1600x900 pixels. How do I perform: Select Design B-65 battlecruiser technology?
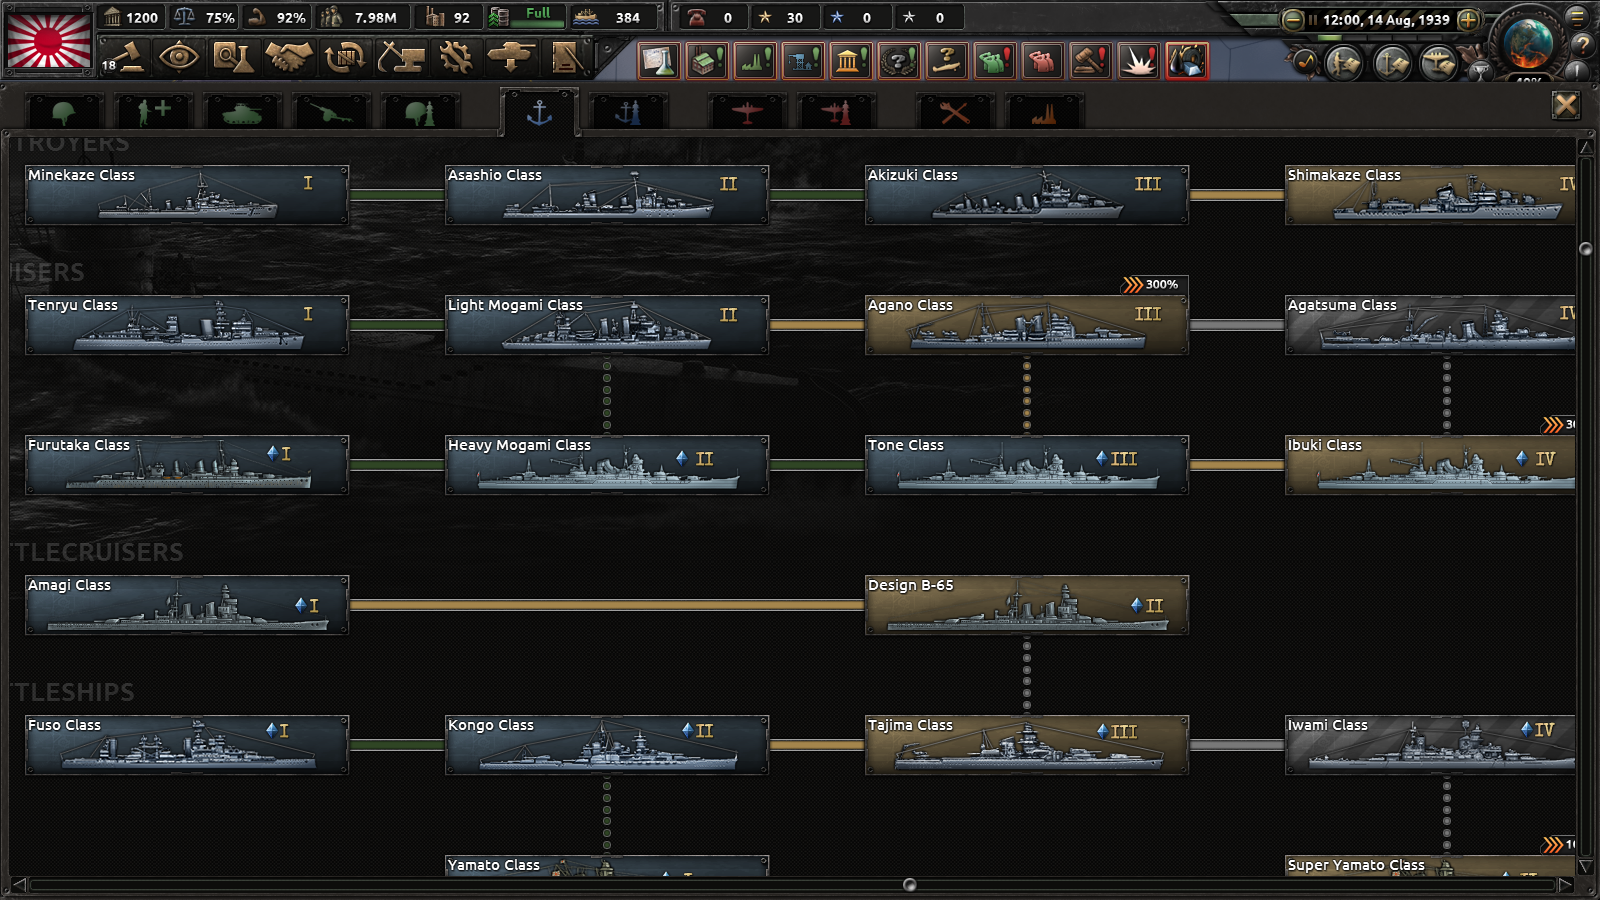pyautogui.click(x=1026, y=605)
